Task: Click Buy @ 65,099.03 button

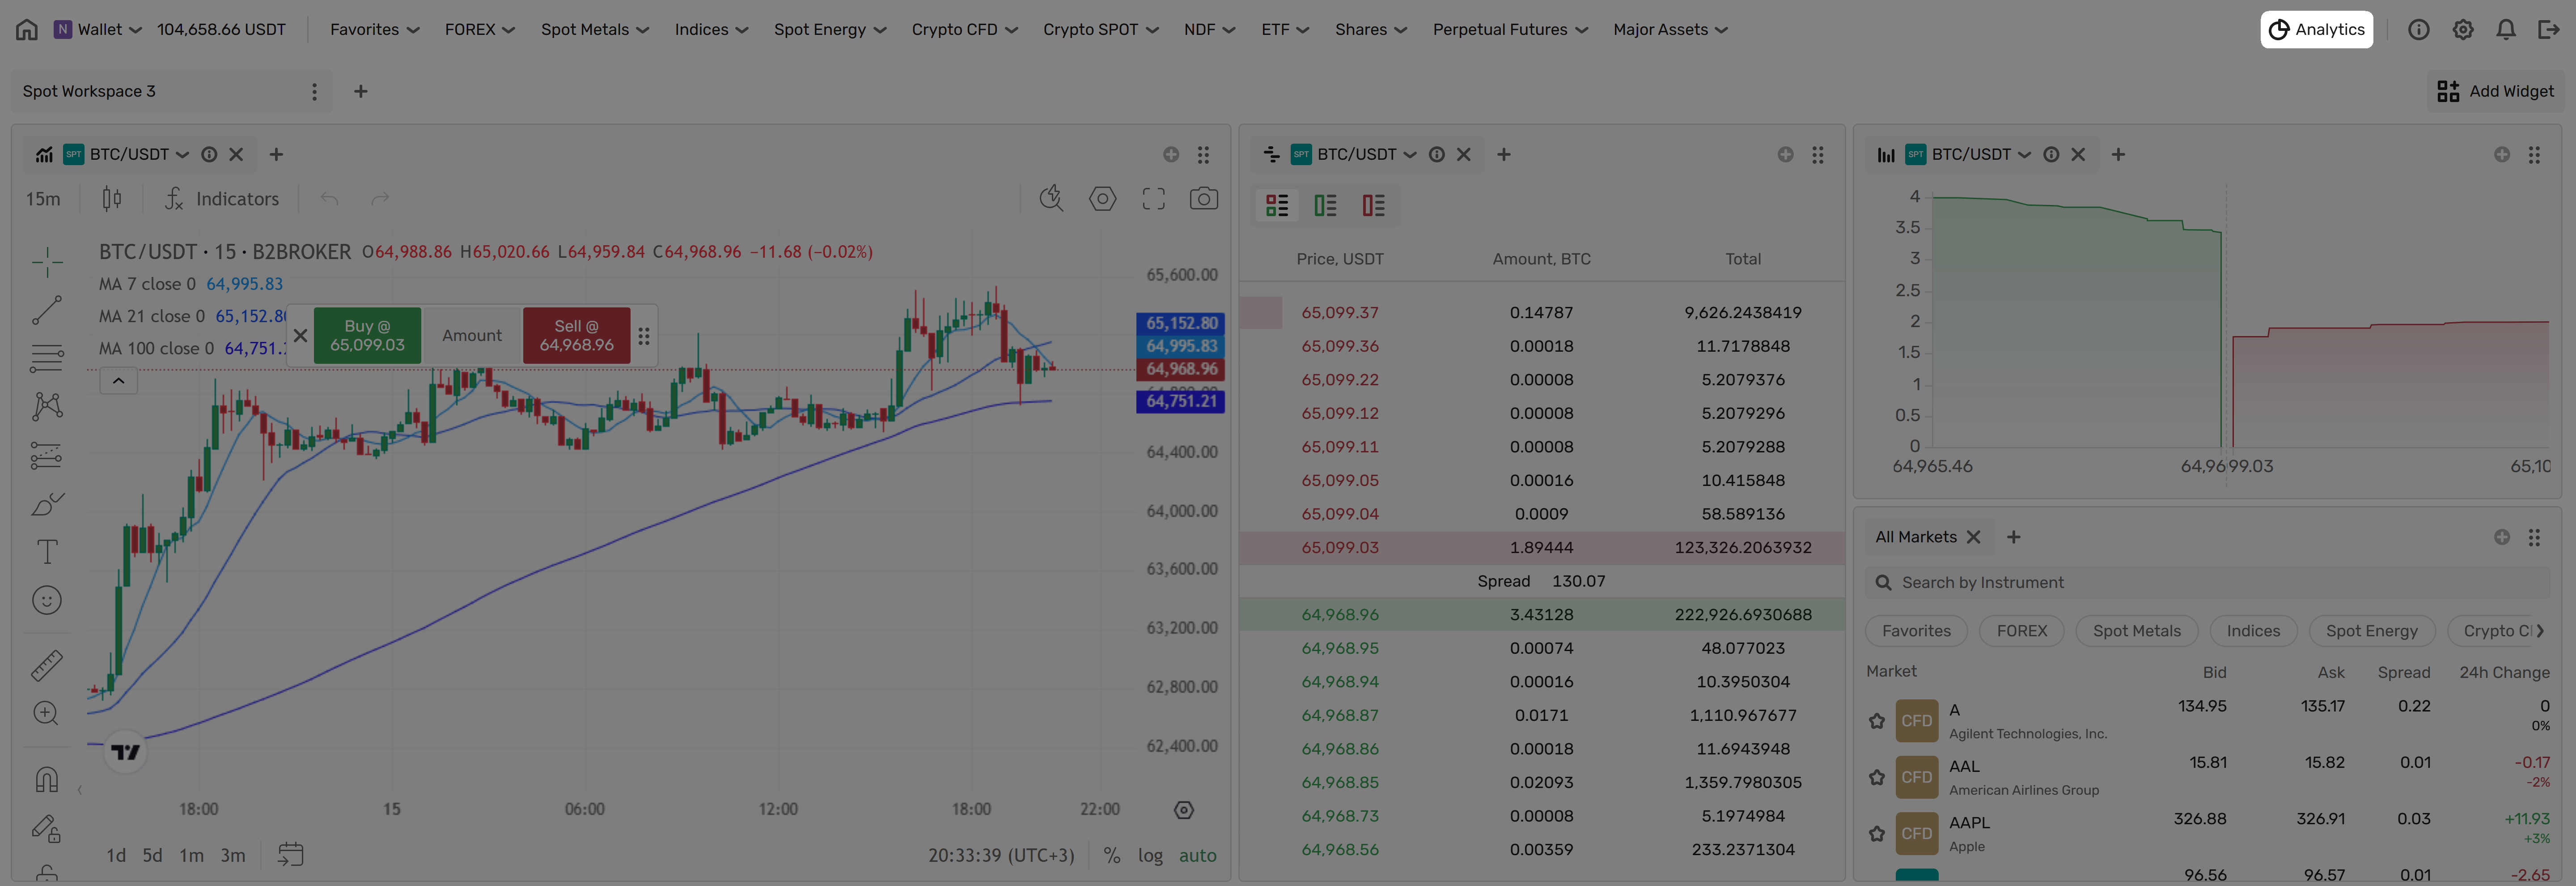Action: pyautogui.click(x=367, y=336)
